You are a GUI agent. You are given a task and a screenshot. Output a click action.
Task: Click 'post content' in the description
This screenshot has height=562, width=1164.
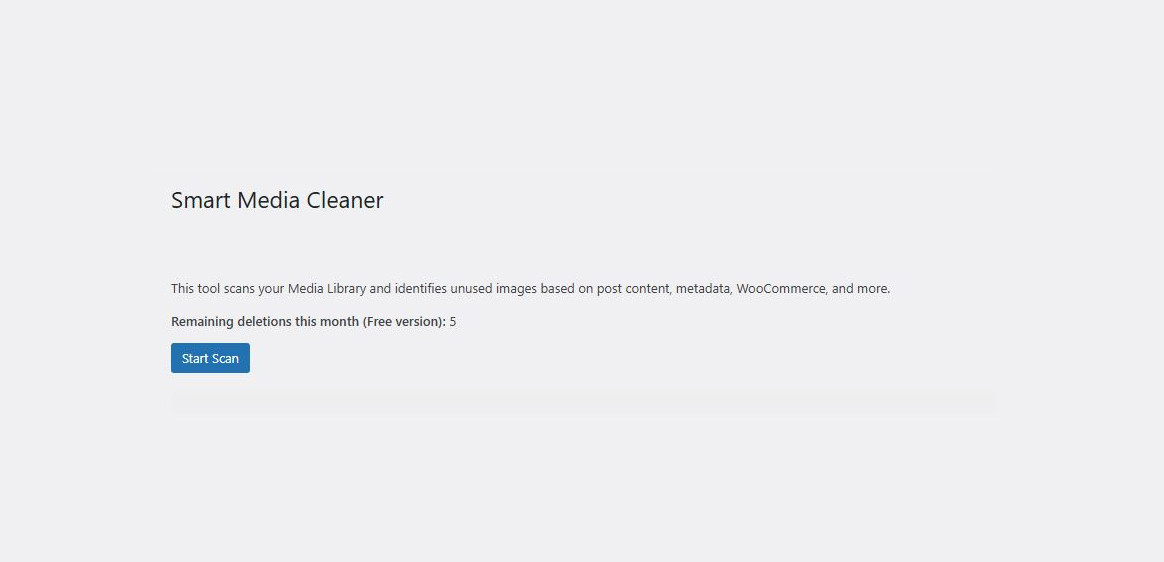(632, 289)
